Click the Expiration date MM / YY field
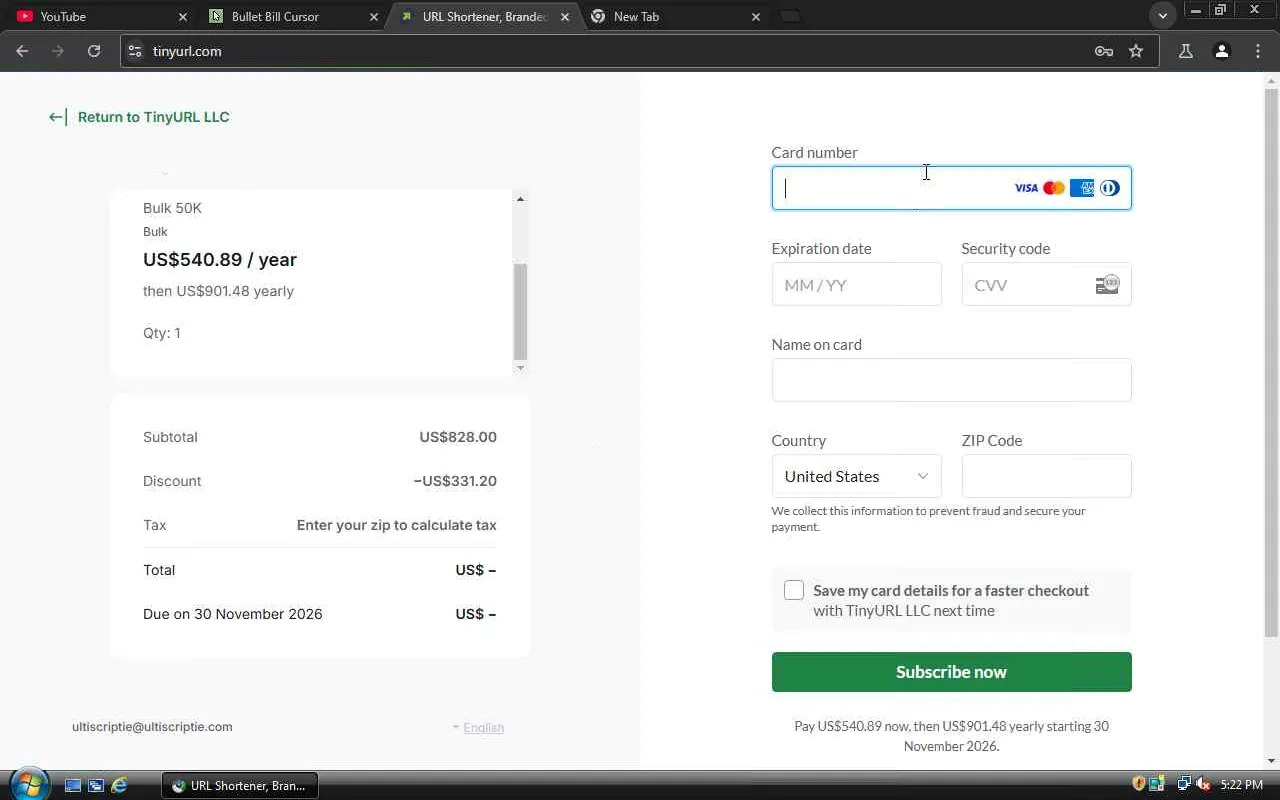1280x800 pixels. (856, 285)
